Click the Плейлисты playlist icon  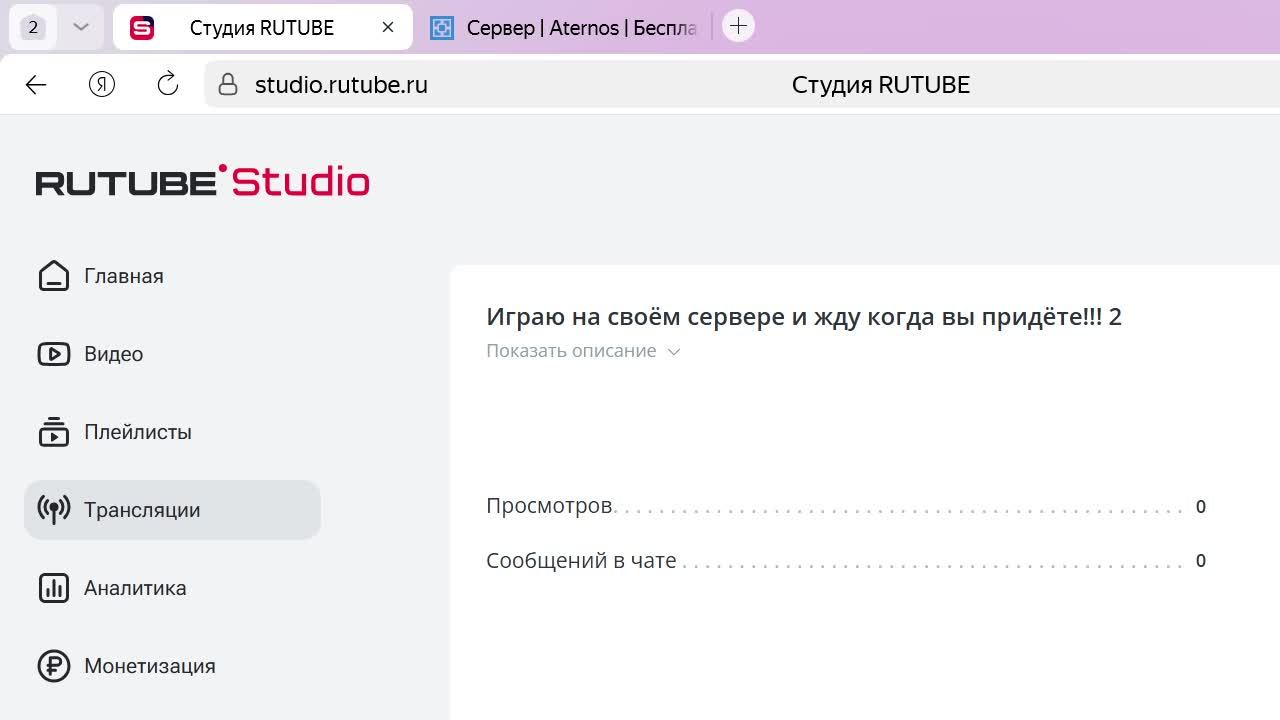(x=54, y=432)
